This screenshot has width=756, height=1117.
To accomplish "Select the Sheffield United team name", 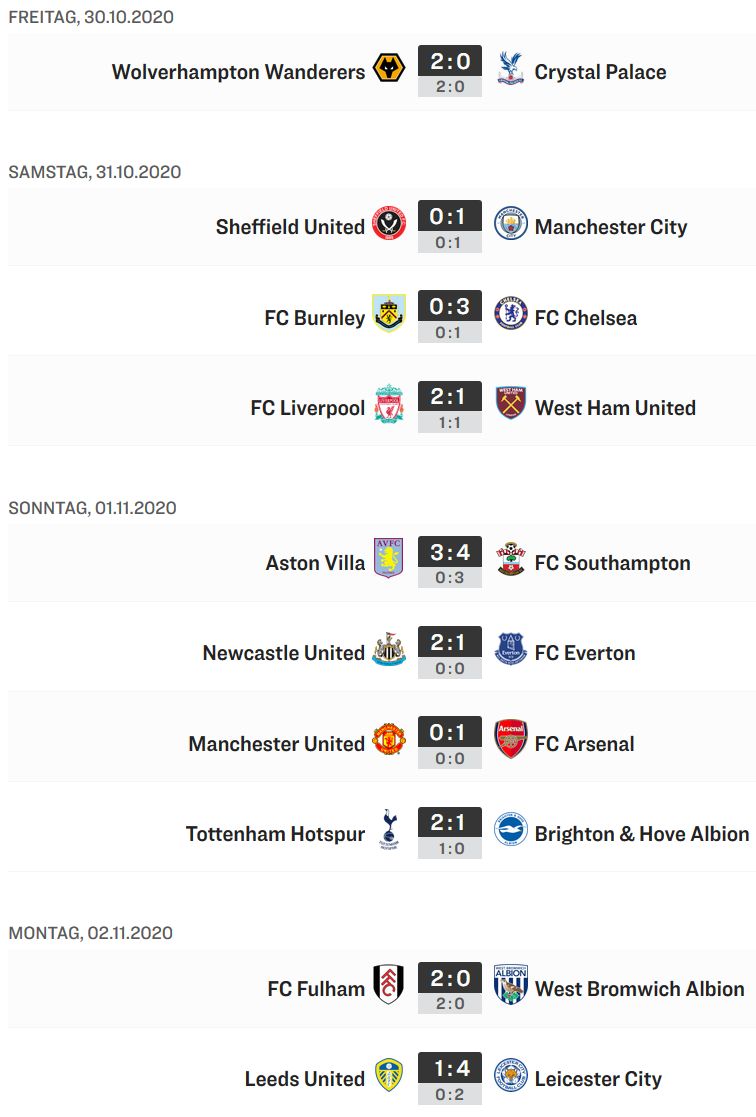I will point(290,227).
